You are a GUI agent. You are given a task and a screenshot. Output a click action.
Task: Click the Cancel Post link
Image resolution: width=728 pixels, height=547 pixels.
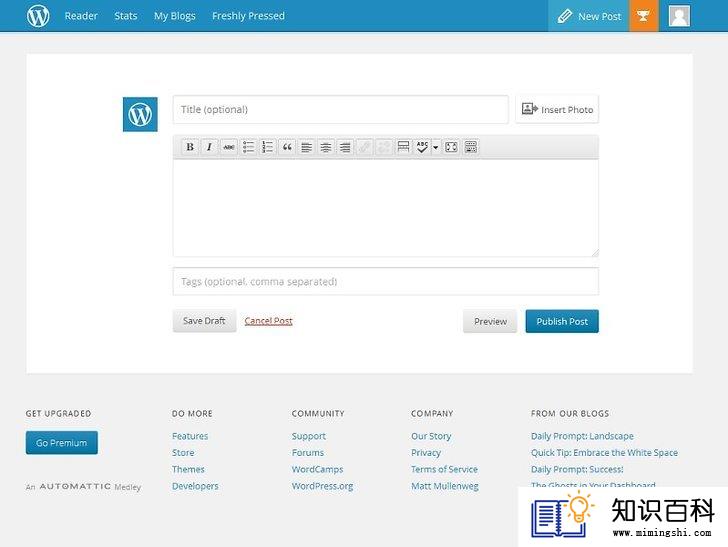tap(268, 321)
